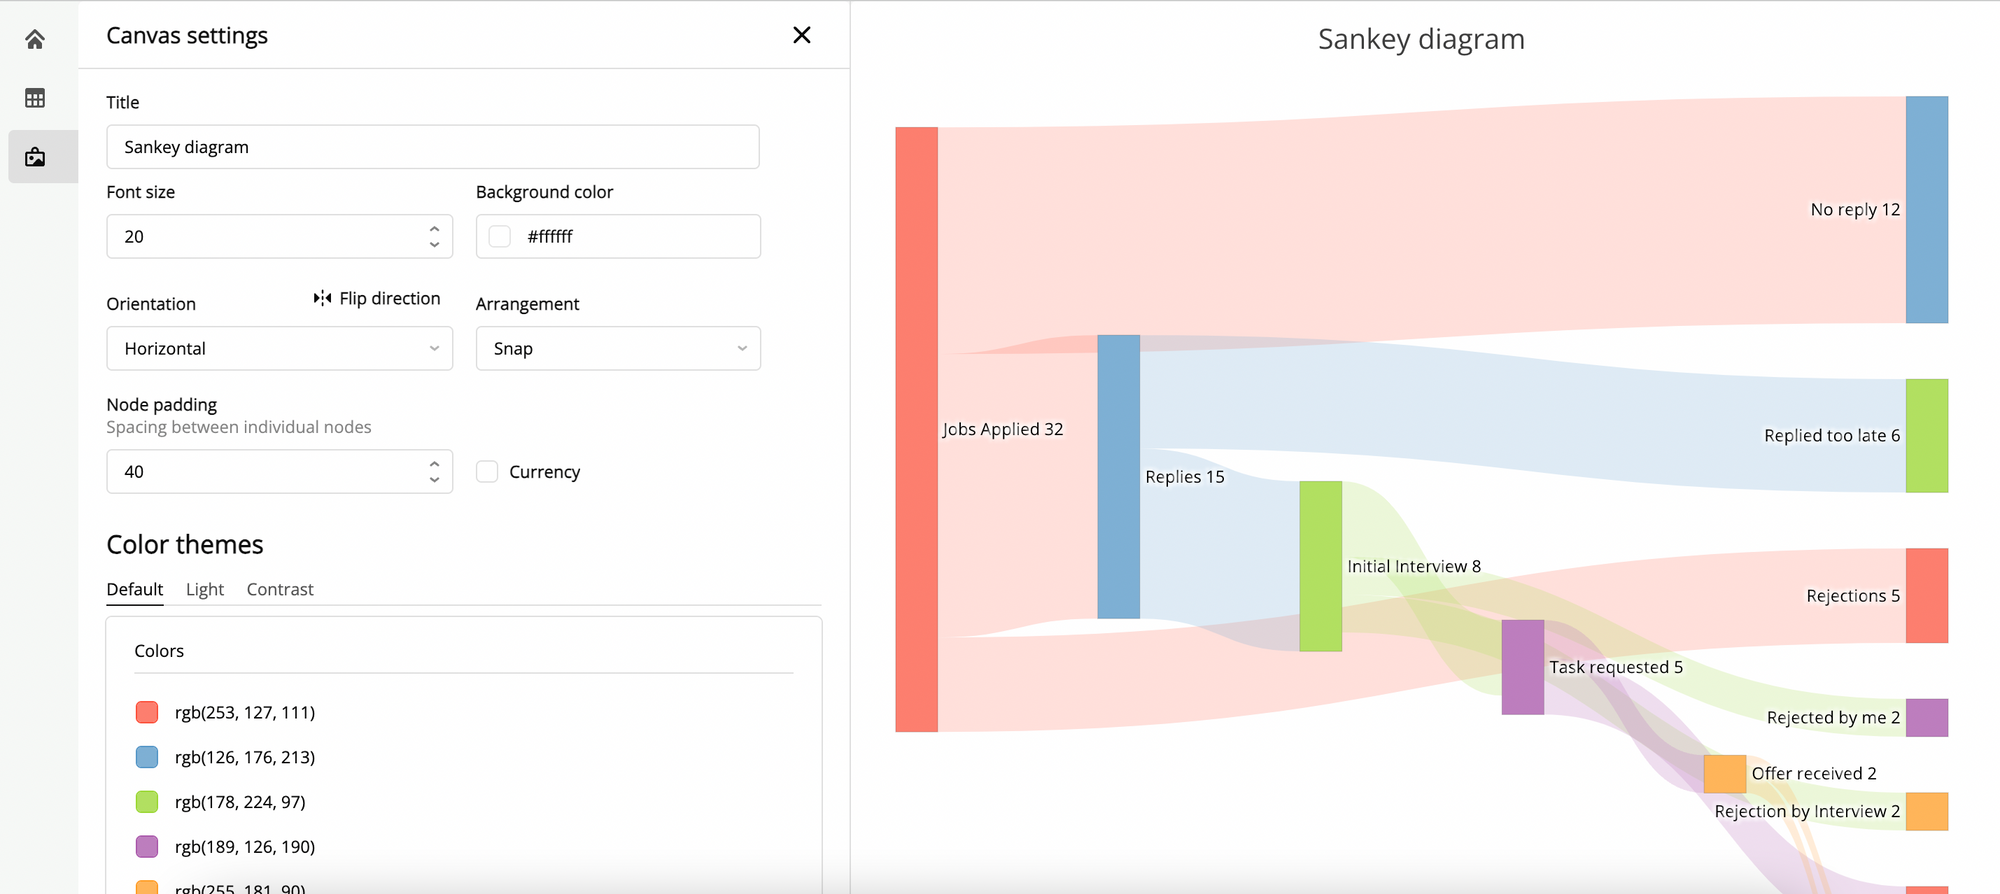The height and width of the screenshot is (894, 2000).
Task: Edit the #ffffff background color field
Action: (x=618, y=237)
